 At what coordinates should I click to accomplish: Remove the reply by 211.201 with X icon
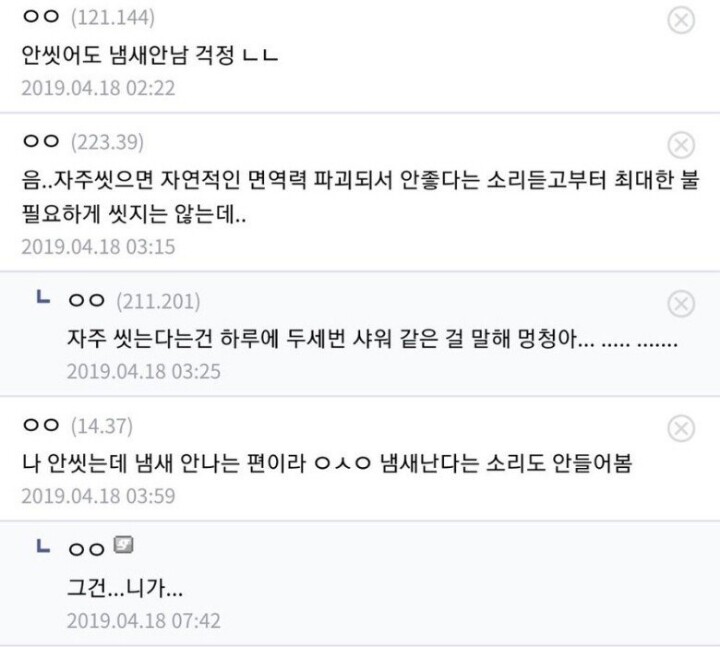pos(680,303)
